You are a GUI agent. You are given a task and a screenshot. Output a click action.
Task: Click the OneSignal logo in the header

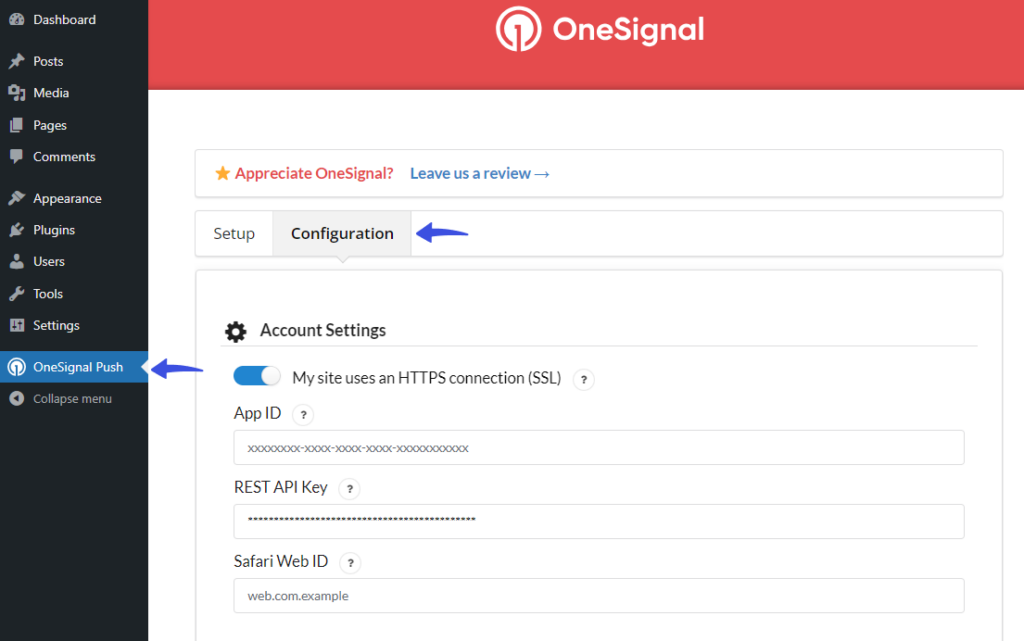(x=600, y=29)
